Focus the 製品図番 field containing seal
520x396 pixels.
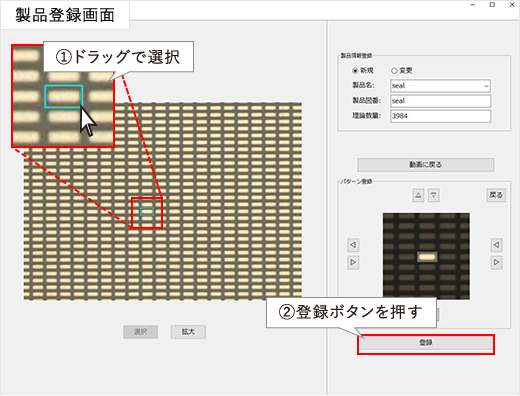click(x=440, y=101)
